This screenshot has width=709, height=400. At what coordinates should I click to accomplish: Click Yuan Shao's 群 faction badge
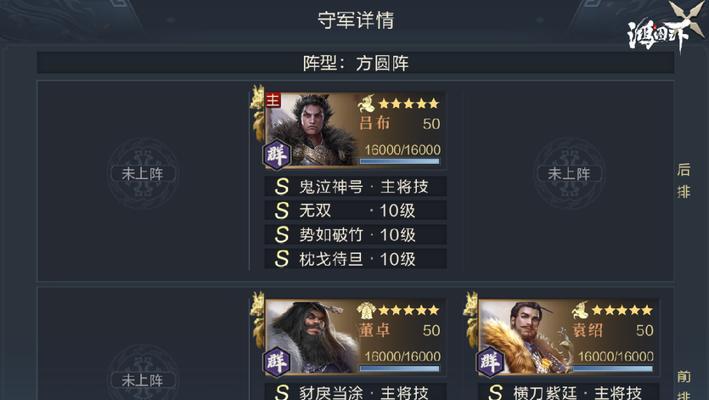point(491,361)
